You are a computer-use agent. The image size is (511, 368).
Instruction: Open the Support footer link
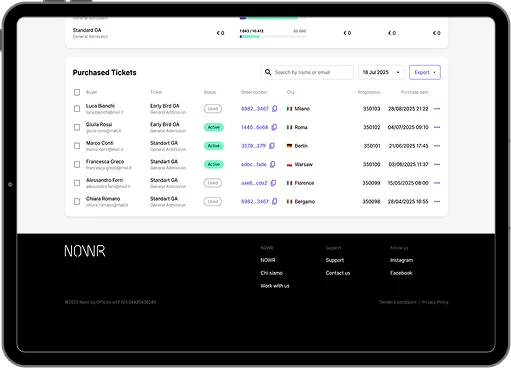(335, 260)
